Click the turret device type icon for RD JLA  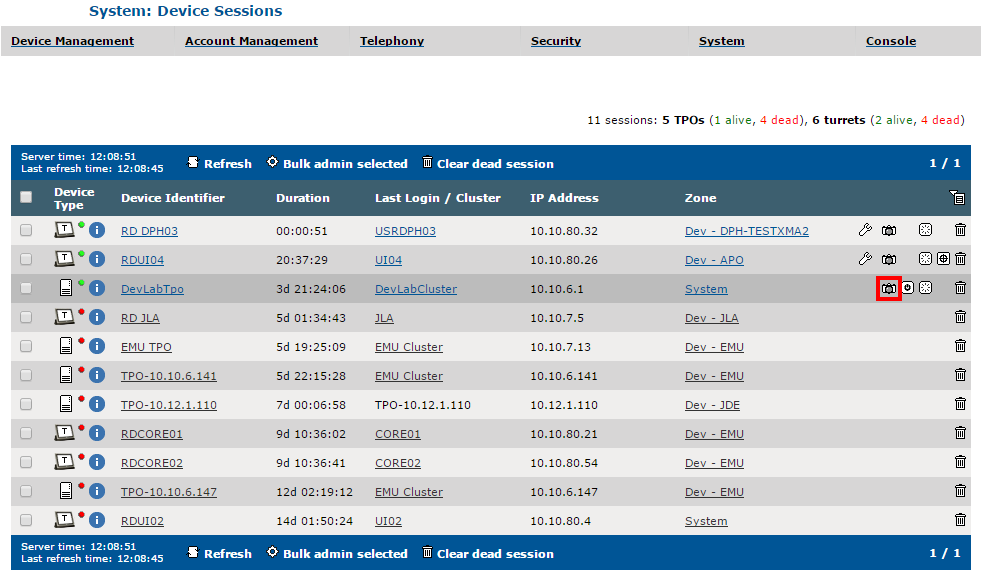(64, 317)
